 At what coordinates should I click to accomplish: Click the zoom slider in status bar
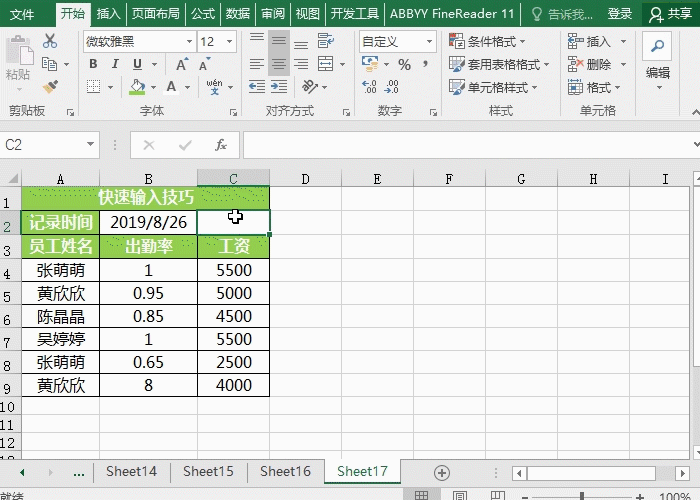[x=582, y=496]
